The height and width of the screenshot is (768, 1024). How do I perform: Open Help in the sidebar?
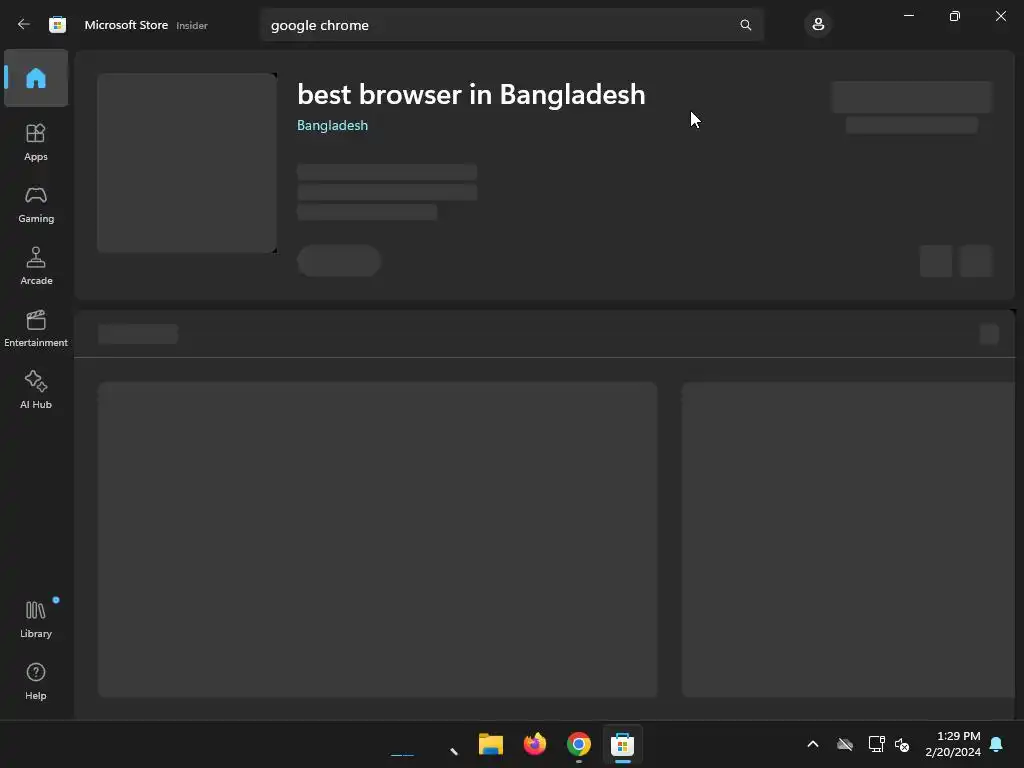[x=36, y=682]
